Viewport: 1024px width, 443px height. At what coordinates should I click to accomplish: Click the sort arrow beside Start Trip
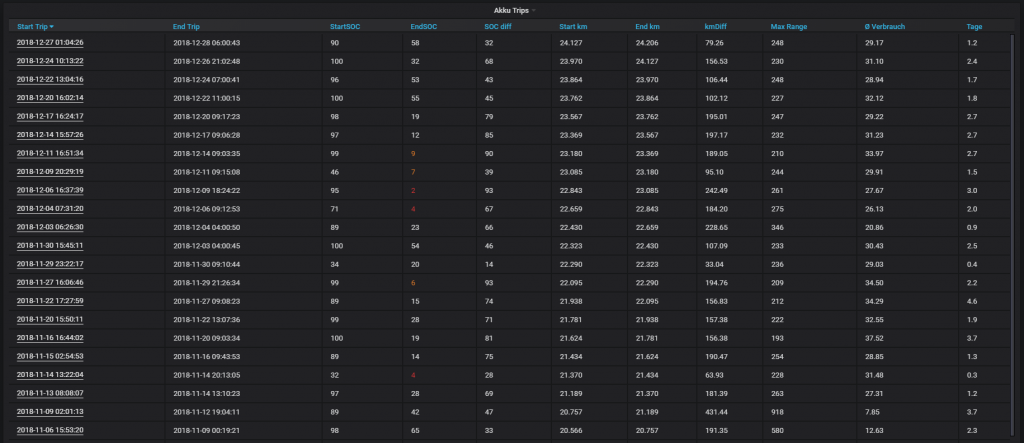point(52,27)
